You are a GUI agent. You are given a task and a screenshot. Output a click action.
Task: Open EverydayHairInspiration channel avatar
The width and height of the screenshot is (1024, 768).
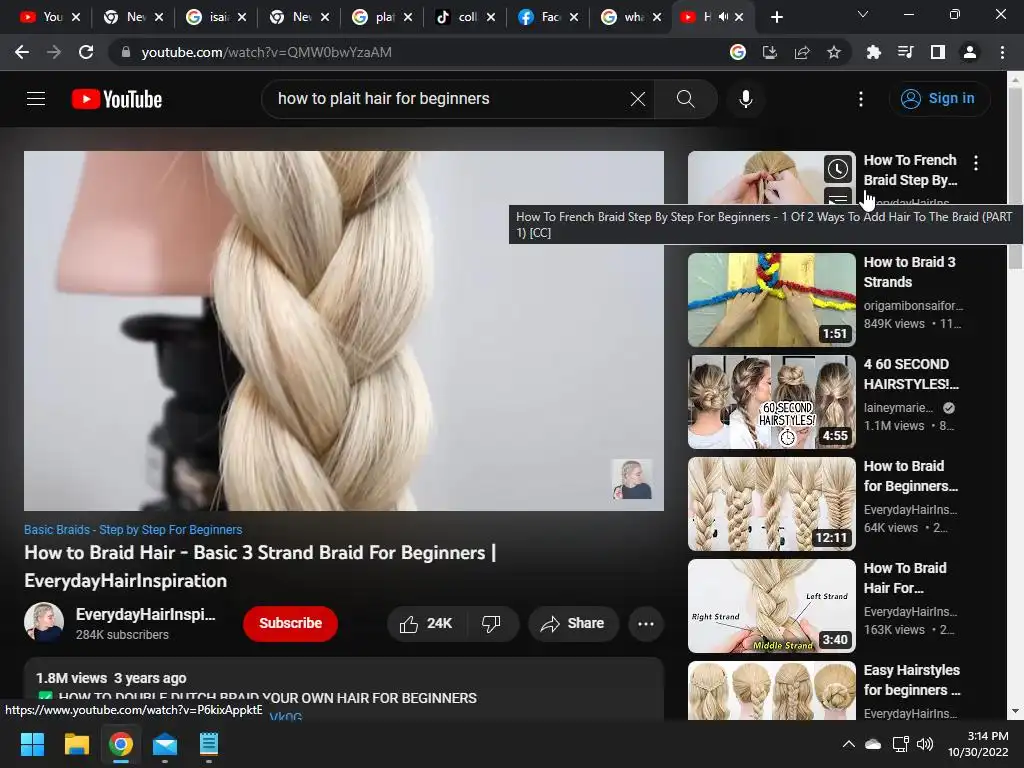point(44,622)
